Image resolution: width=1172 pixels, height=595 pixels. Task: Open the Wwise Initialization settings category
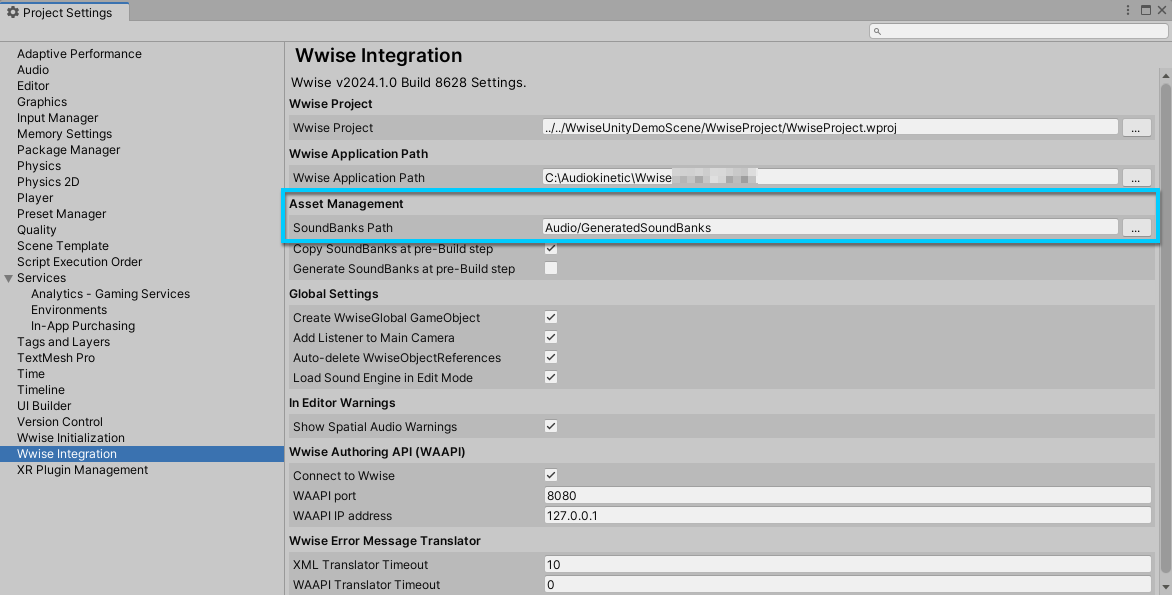tap(71, 438)
